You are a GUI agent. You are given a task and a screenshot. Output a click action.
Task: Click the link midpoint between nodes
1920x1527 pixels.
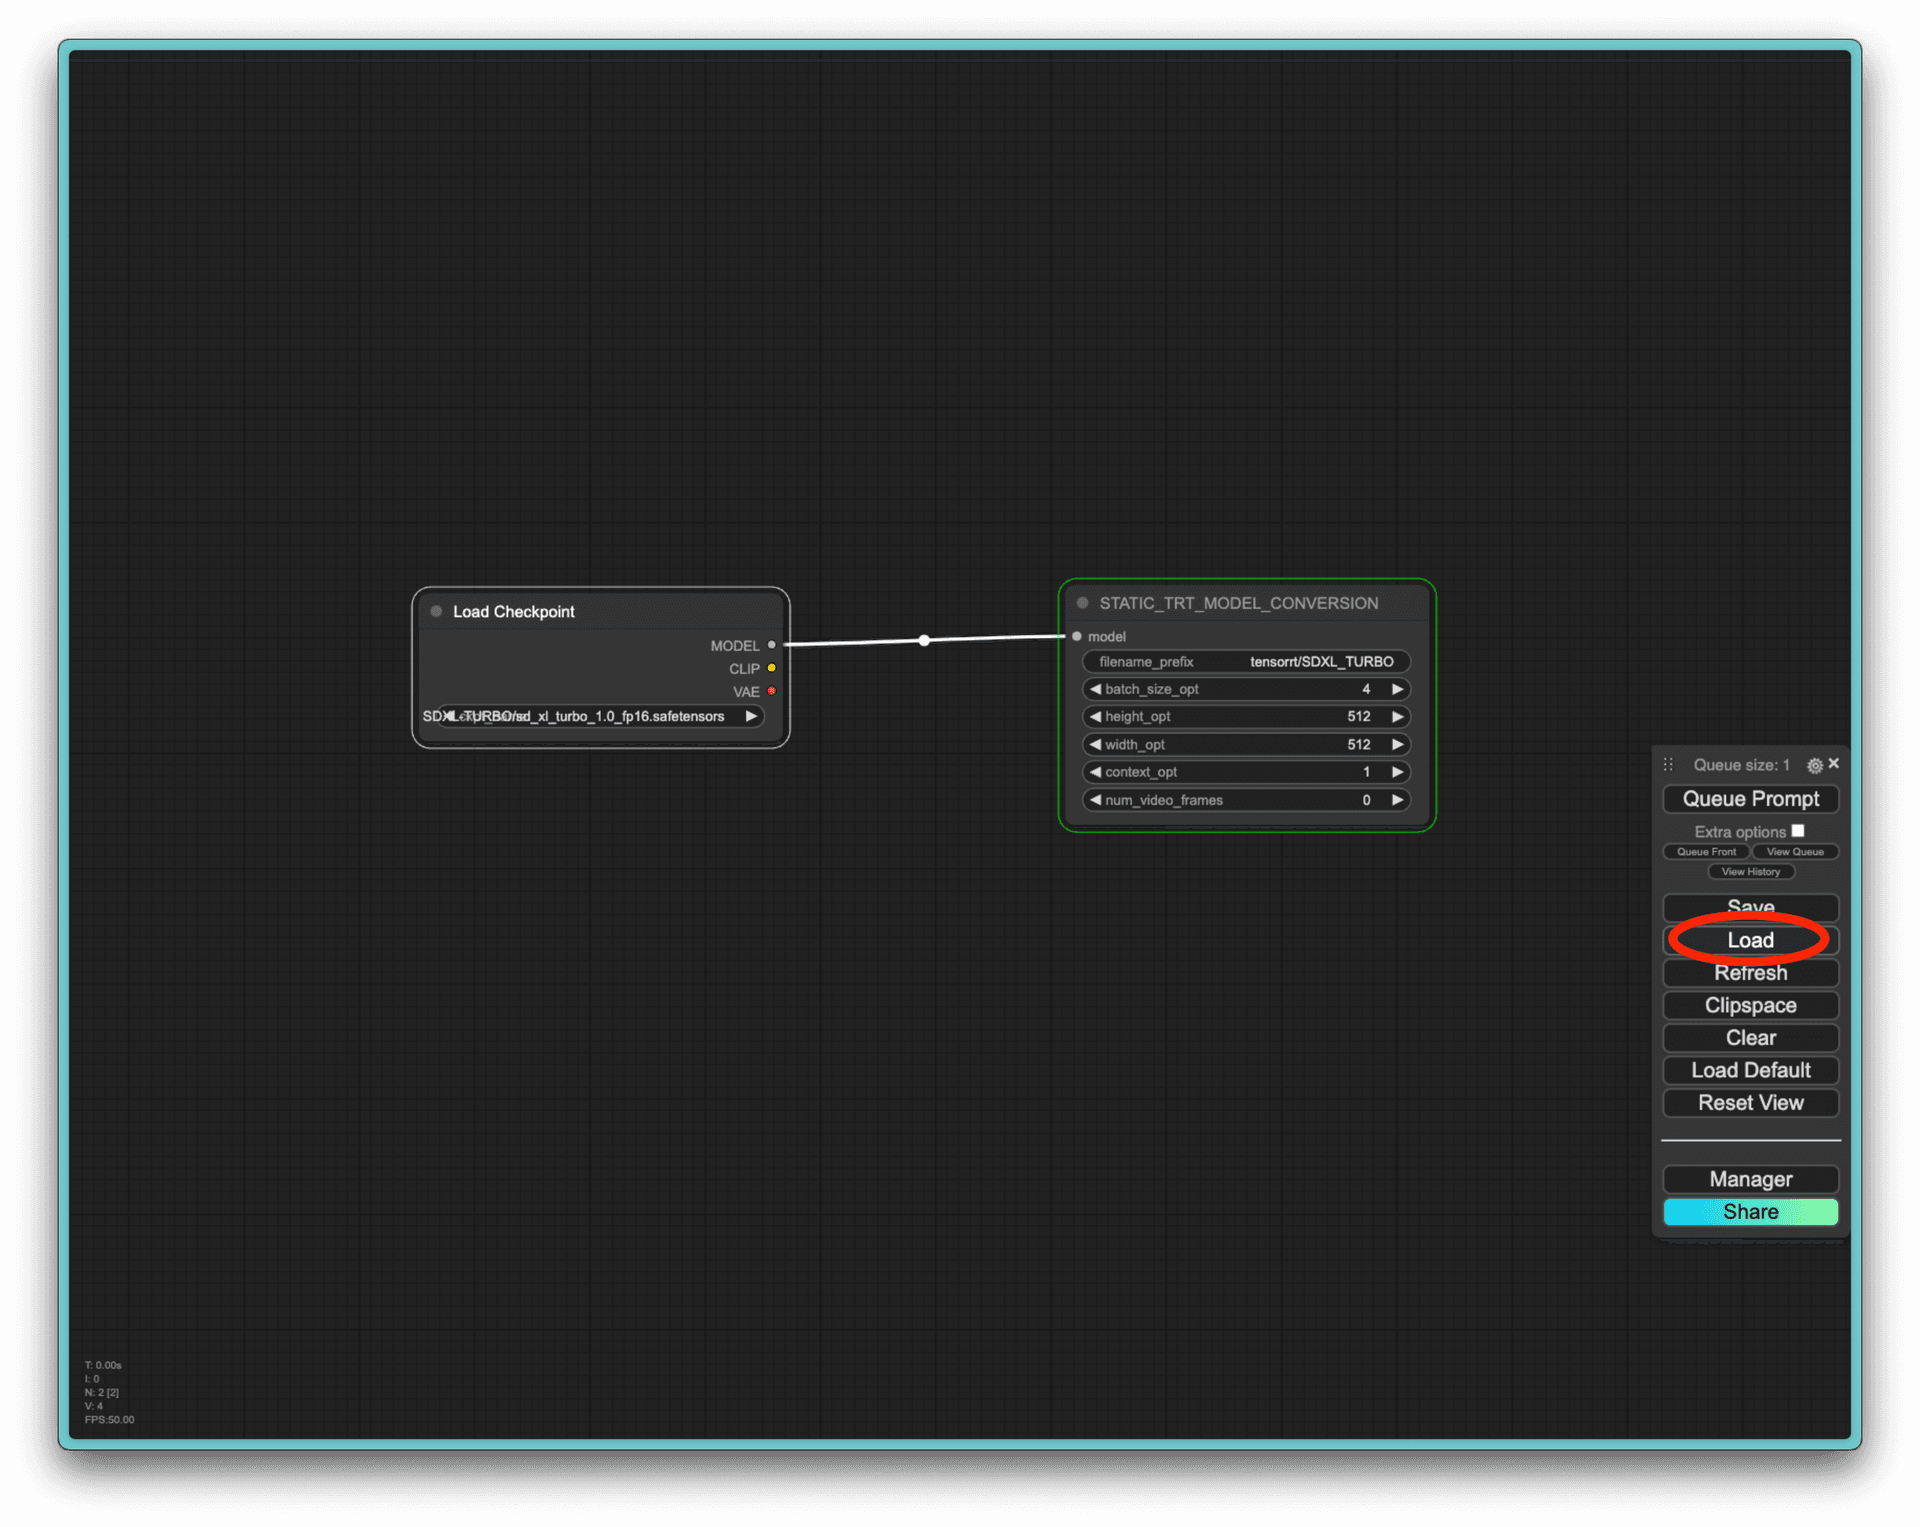point(924,640)
